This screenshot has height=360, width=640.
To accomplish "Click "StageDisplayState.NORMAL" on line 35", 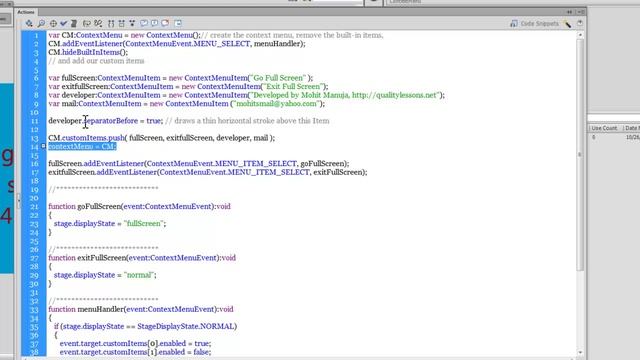I will point(186,326).
